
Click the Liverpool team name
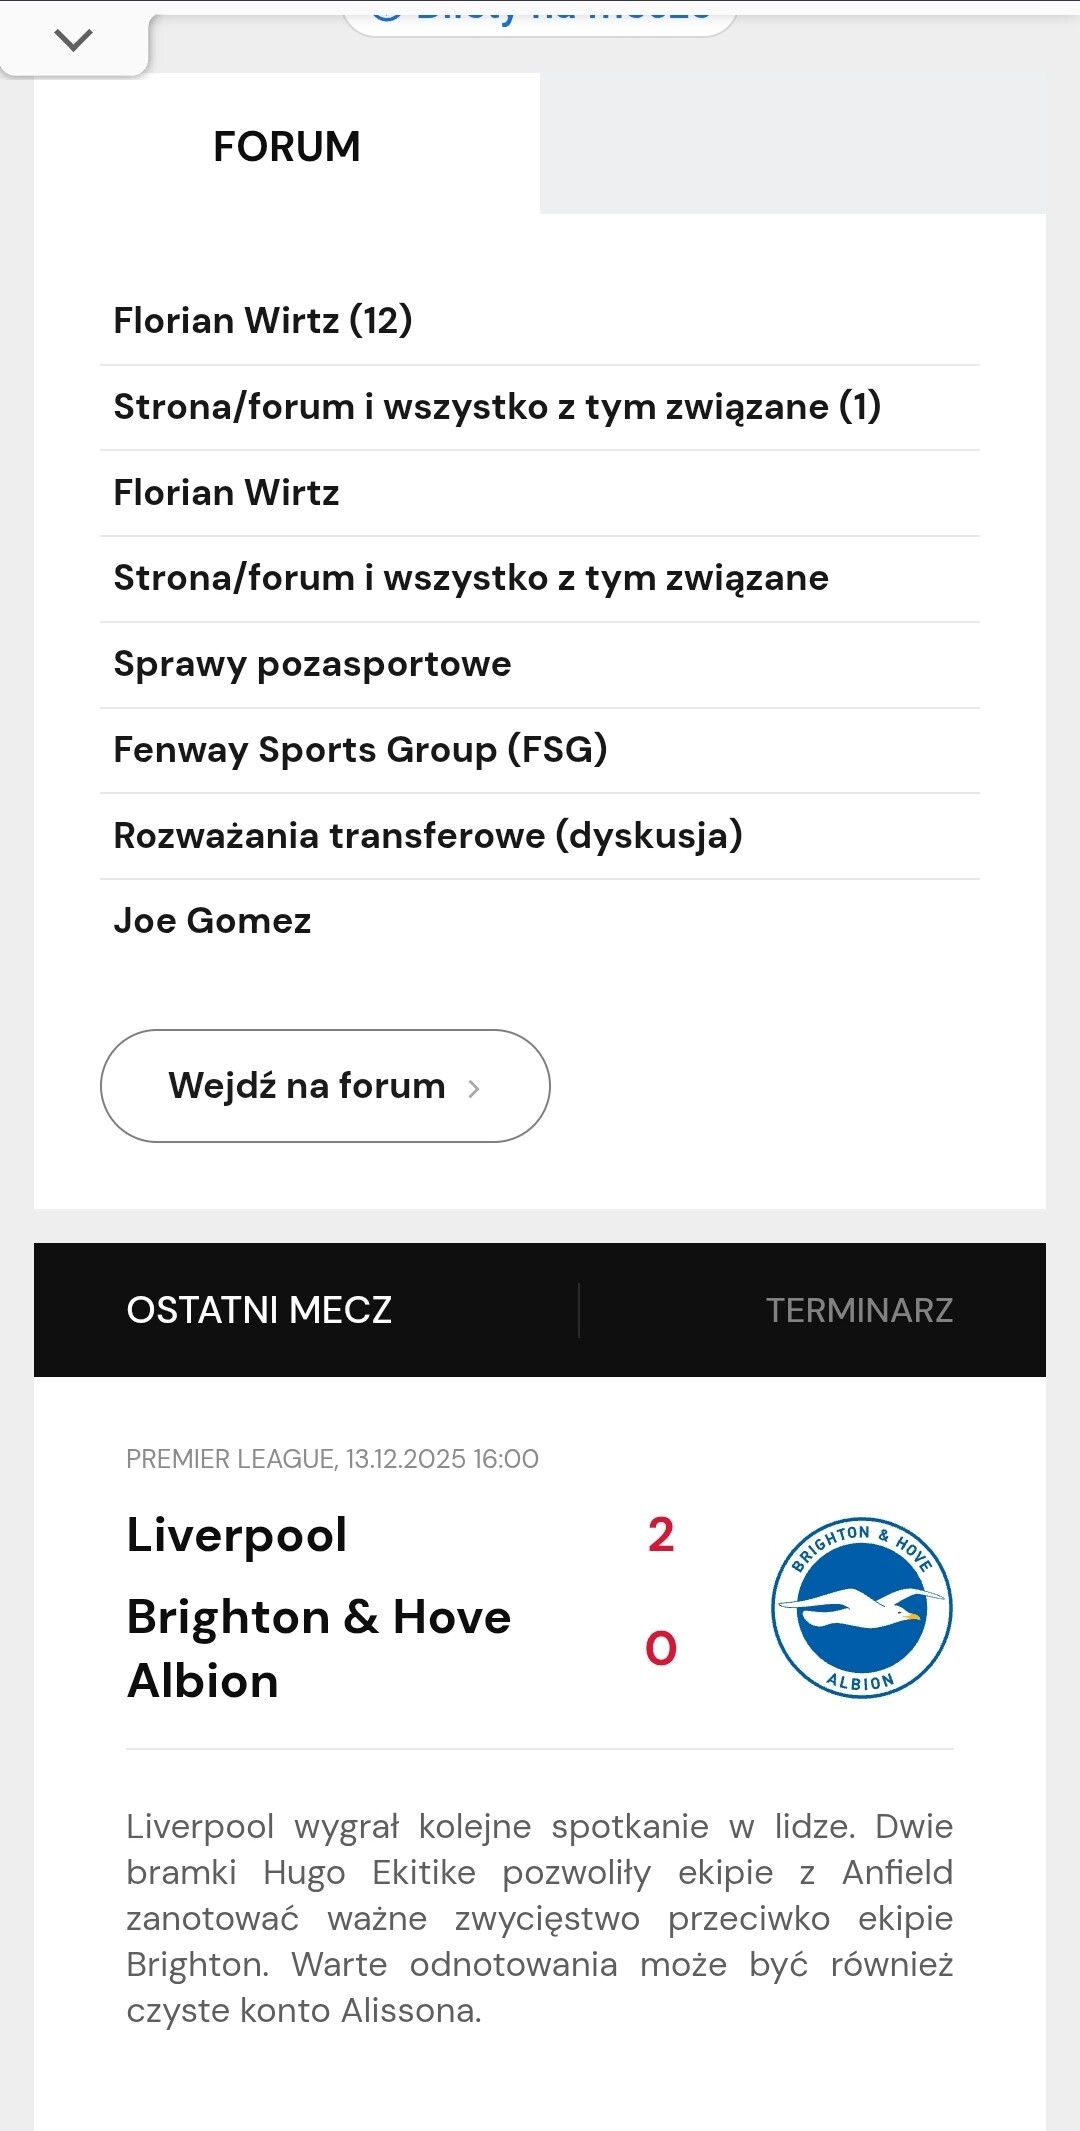coord(237,1535)
